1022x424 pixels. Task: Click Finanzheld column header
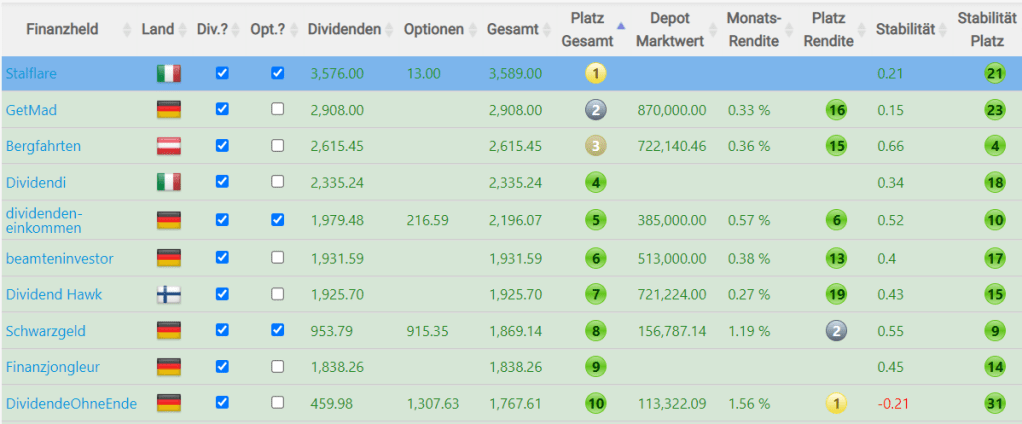[62, 29]
